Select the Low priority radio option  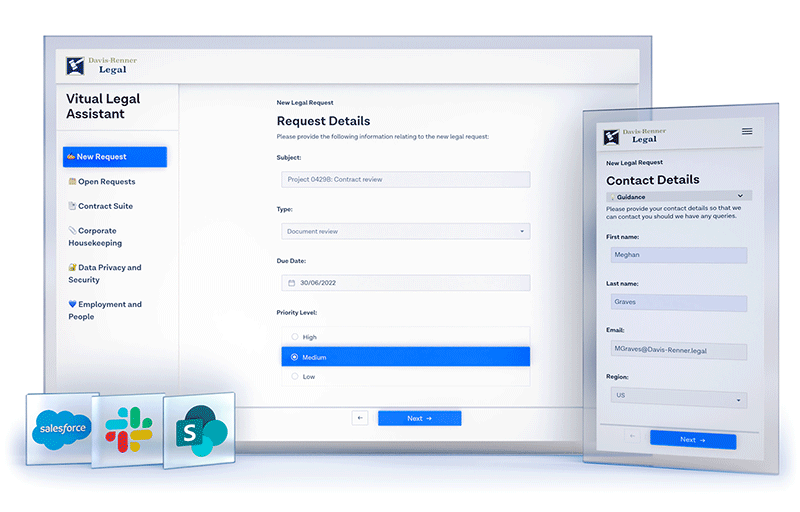click(294, 377)
